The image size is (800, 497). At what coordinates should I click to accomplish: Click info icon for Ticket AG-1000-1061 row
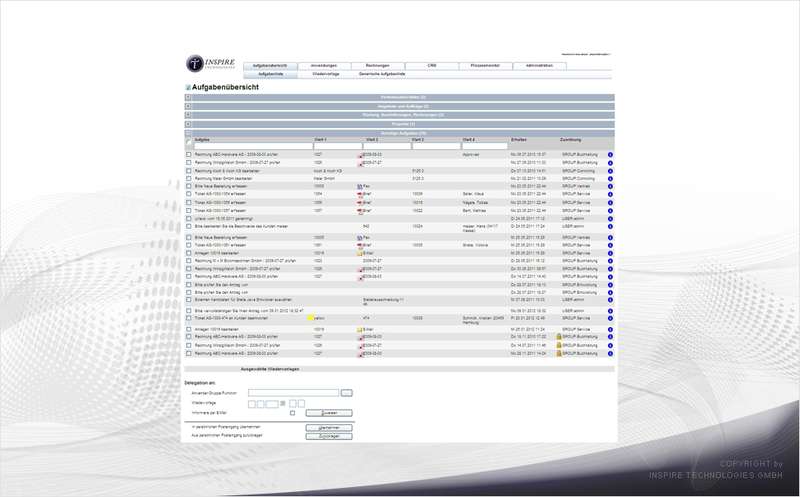coord(610,245)
